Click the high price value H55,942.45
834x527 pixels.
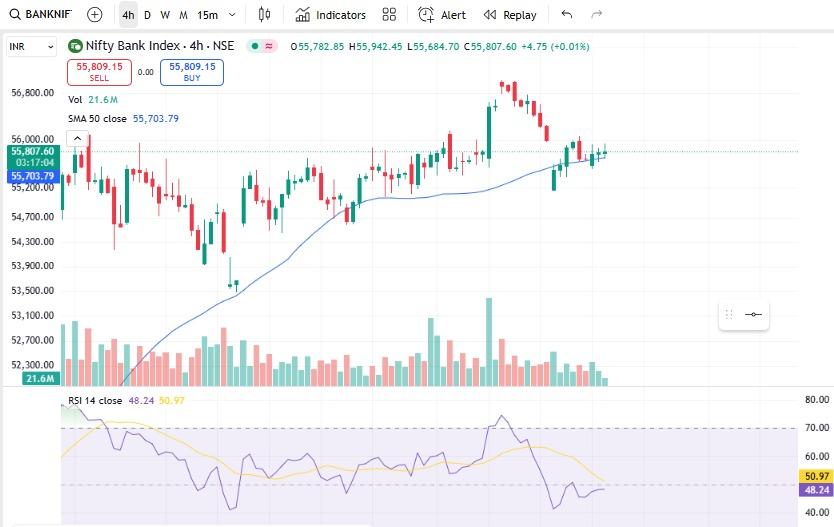pyautogui.click(x=376, y=47)
